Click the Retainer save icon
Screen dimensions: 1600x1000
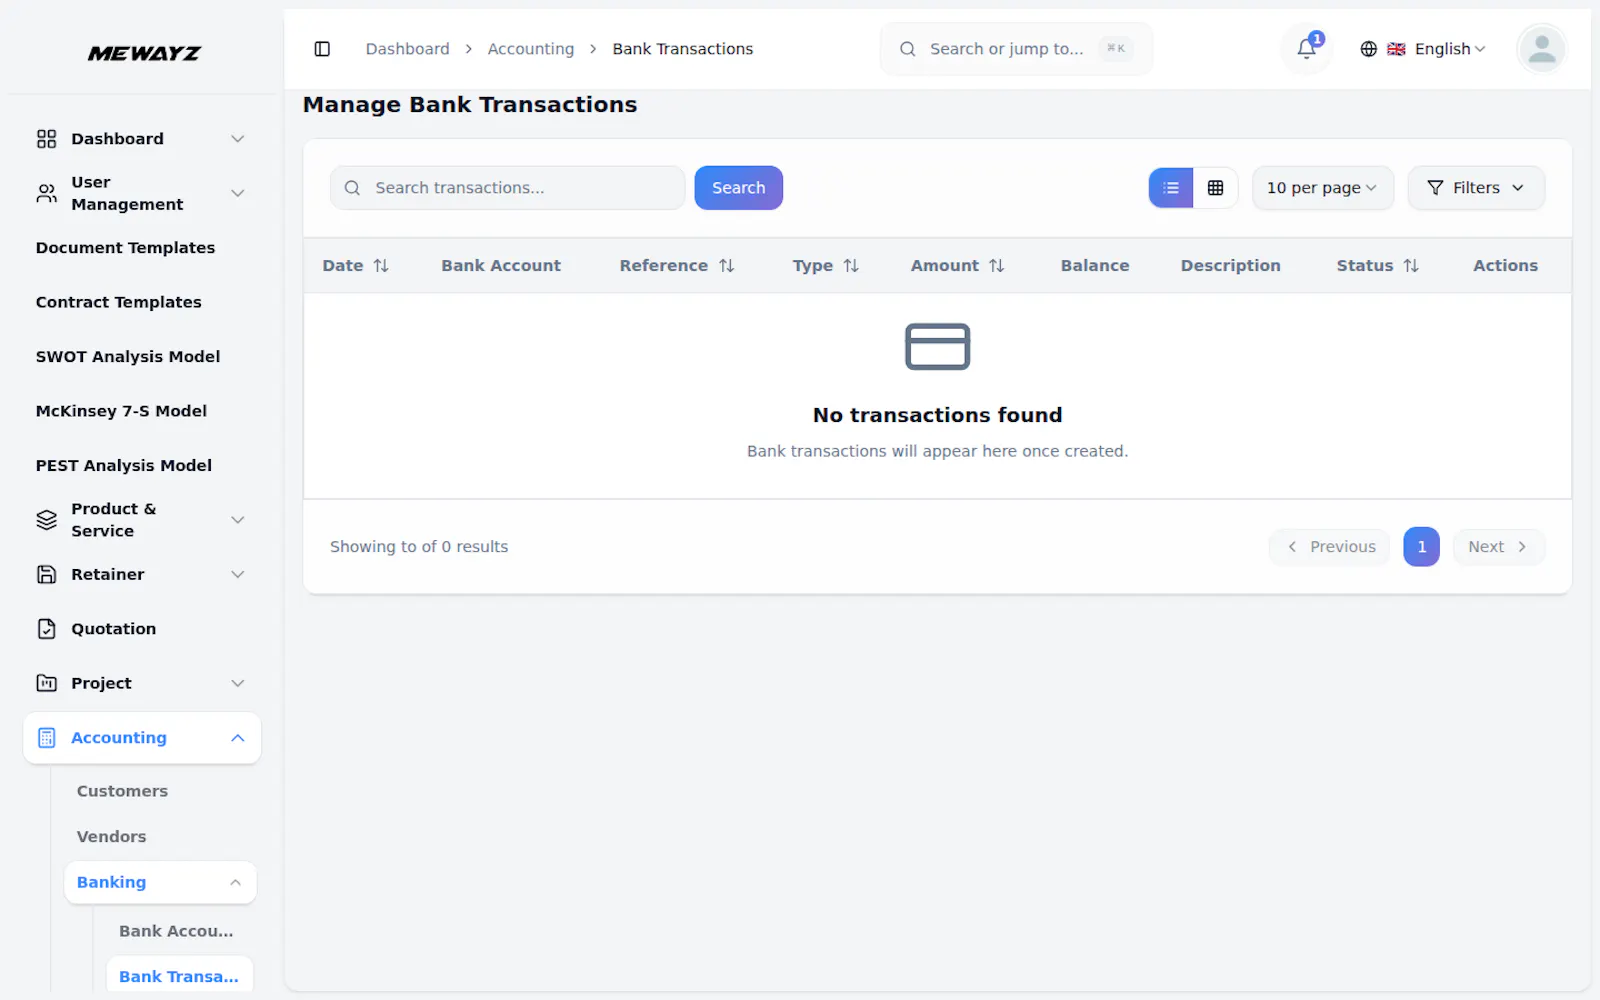[x=47, y=574]
